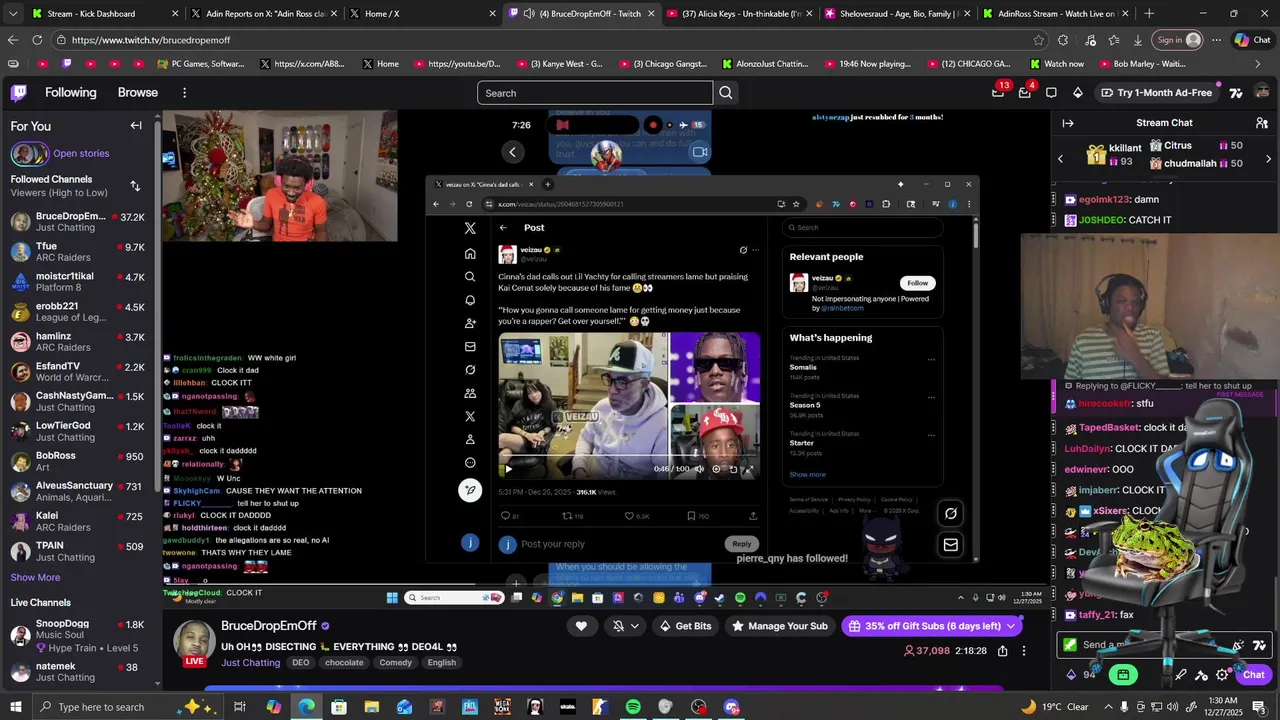Screen dimensions: 1280x720
Task: Click the search magnifier button
Action: pyautogui.click(x=726, y=93)
